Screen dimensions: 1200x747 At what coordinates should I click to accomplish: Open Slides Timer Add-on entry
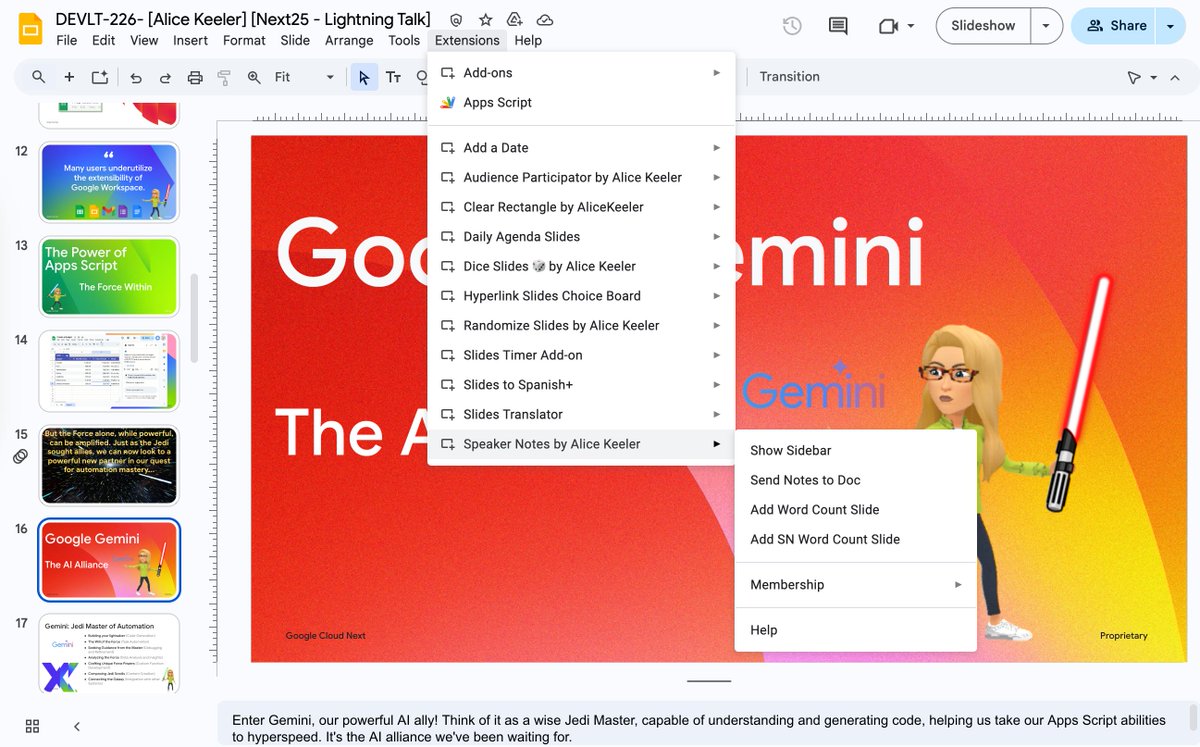(580, 355)
